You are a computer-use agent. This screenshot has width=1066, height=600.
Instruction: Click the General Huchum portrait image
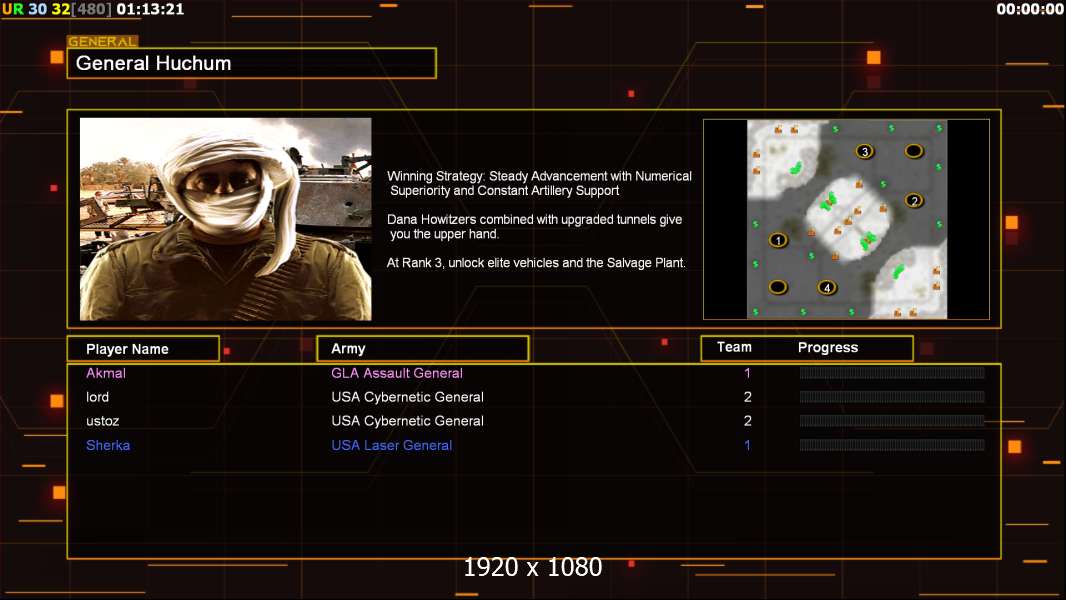(226, 219)
